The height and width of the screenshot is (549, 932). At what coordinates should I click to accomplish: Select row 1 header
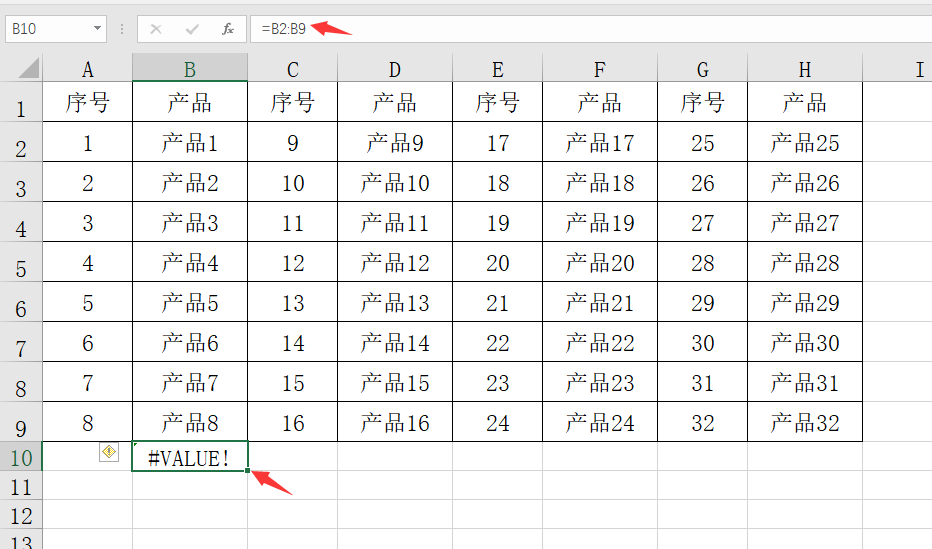coord(21,102)
